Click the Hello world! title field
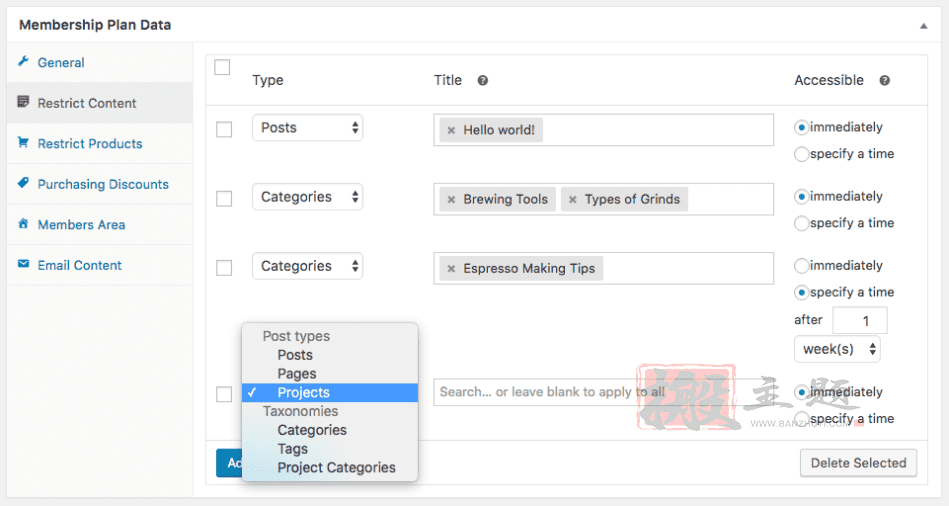The height and width of the screenshot is (506, 949). pyautogui.click(x=603, y=130)
